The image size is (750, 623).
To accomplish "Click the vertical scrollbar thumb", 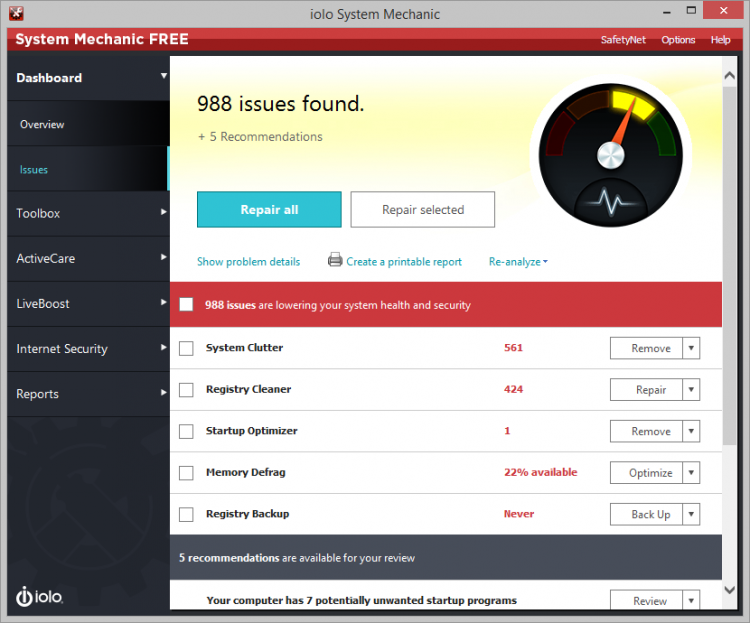I will (x=729, y=266).
